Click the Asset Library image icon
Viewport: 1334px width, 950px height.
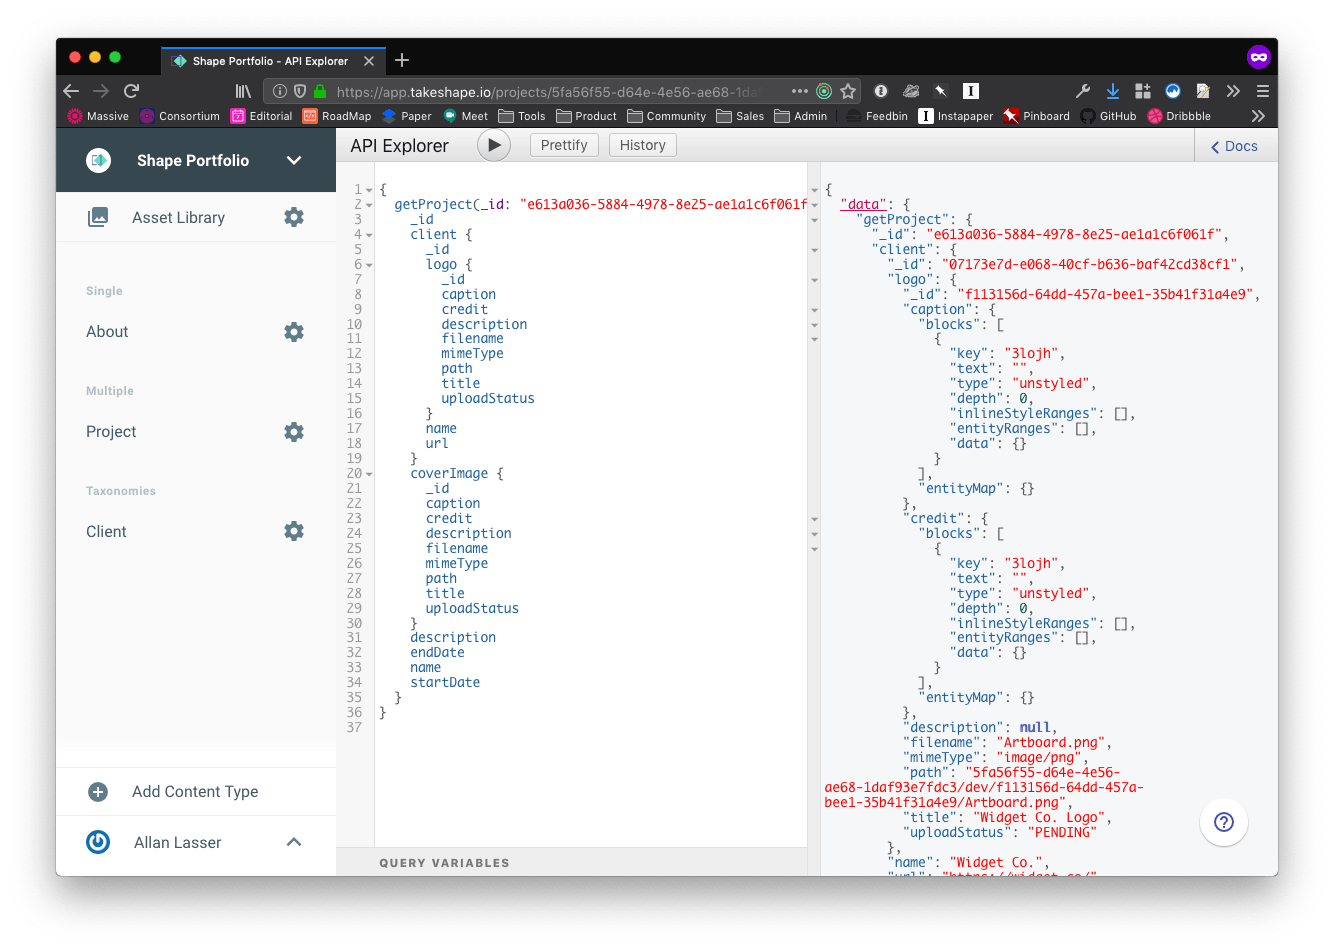[98, 217]
